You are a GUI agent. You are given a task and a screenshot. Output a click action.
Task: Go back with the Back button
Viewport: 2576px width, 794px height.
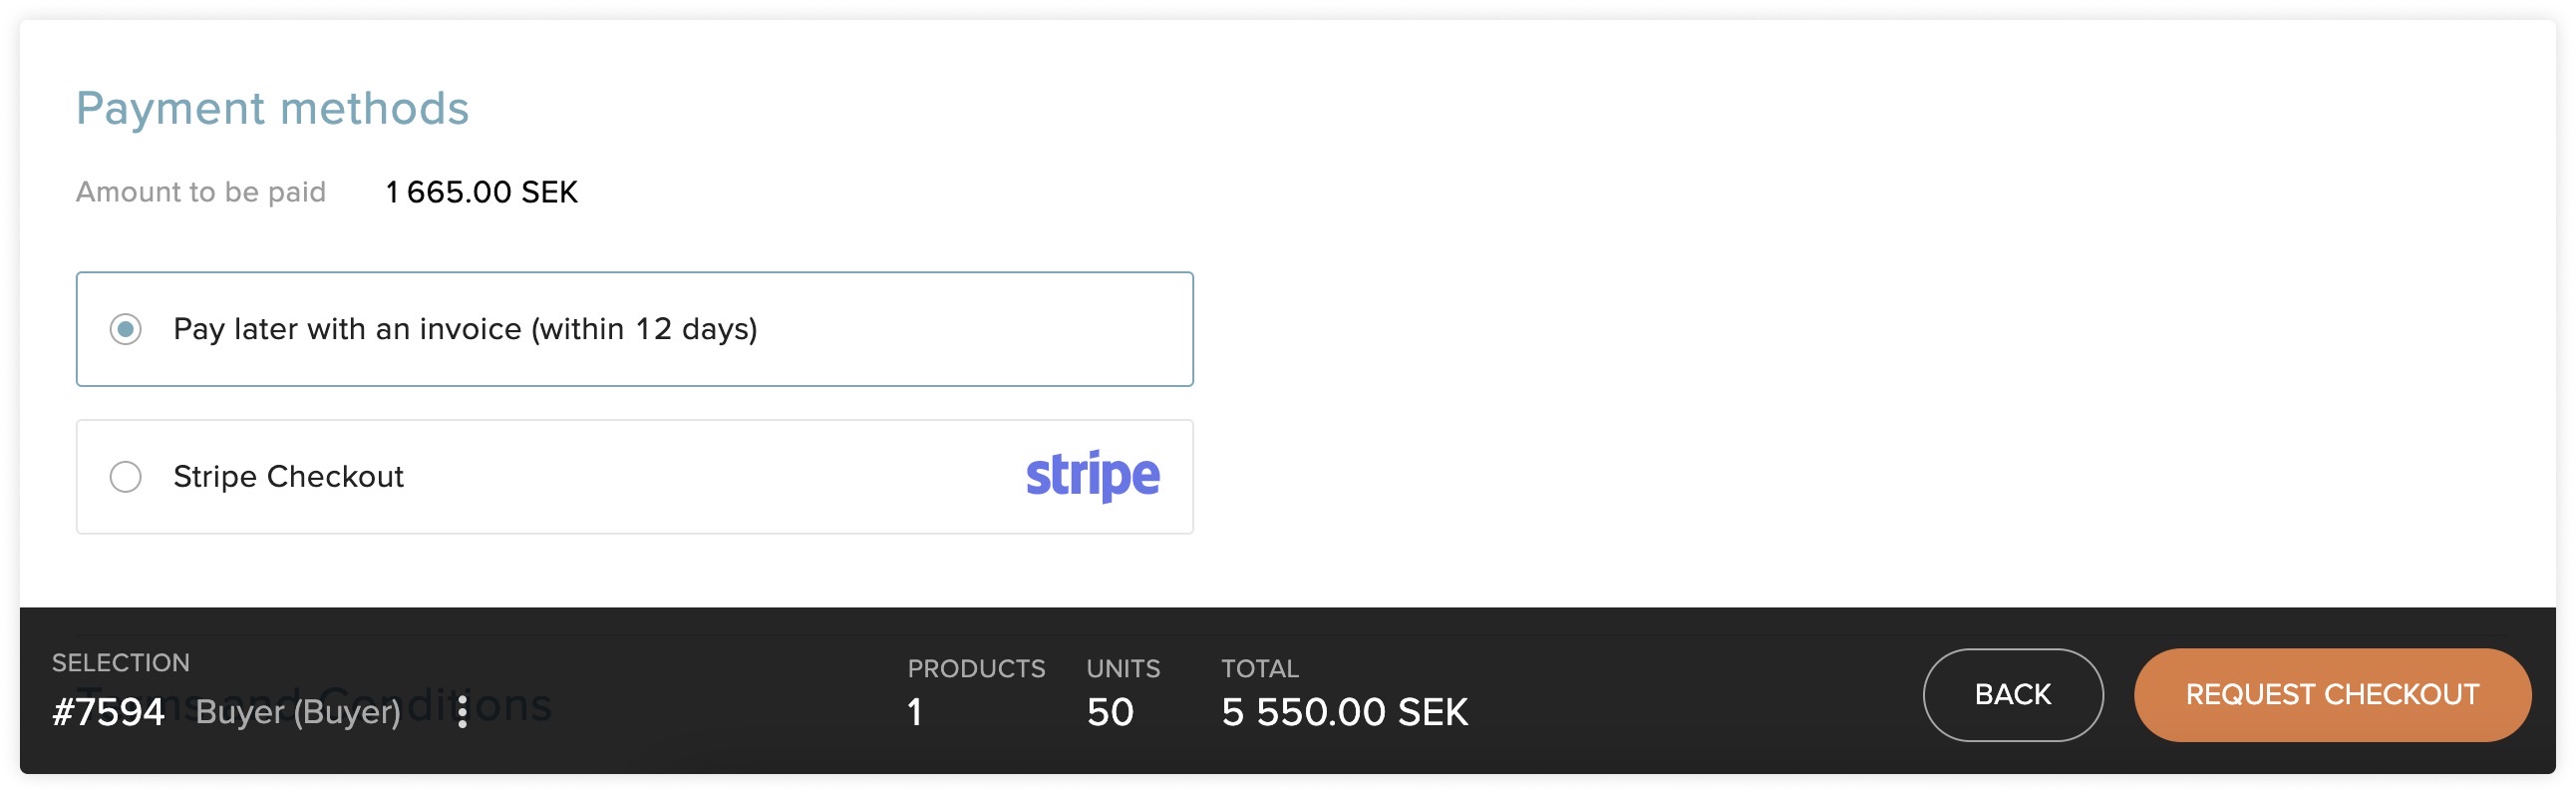coord(2012,695)
